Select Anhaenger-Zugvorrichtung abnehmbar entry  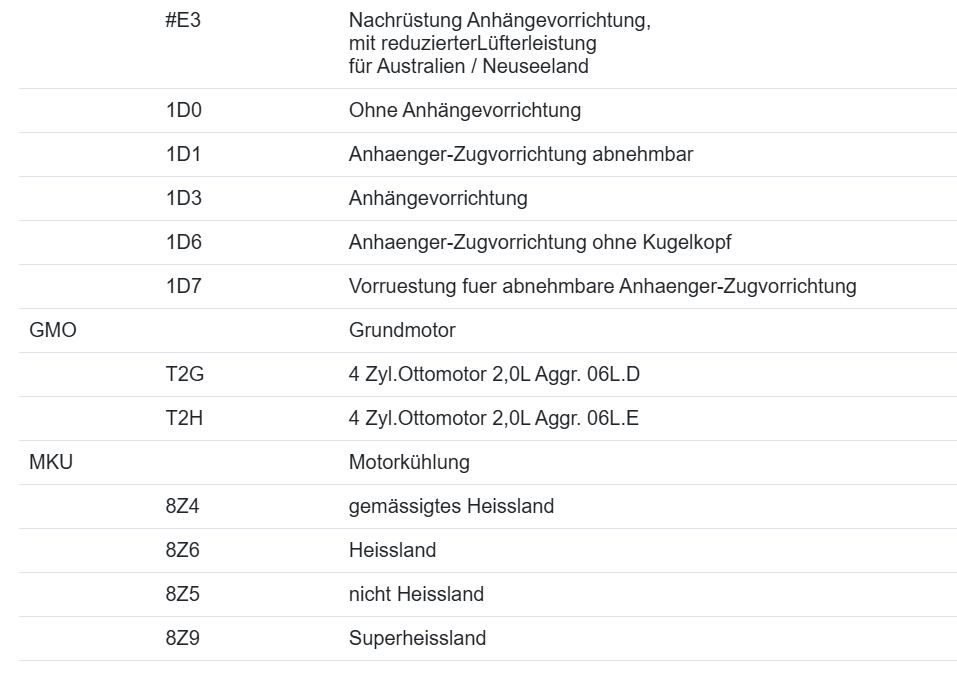point(520,155)
